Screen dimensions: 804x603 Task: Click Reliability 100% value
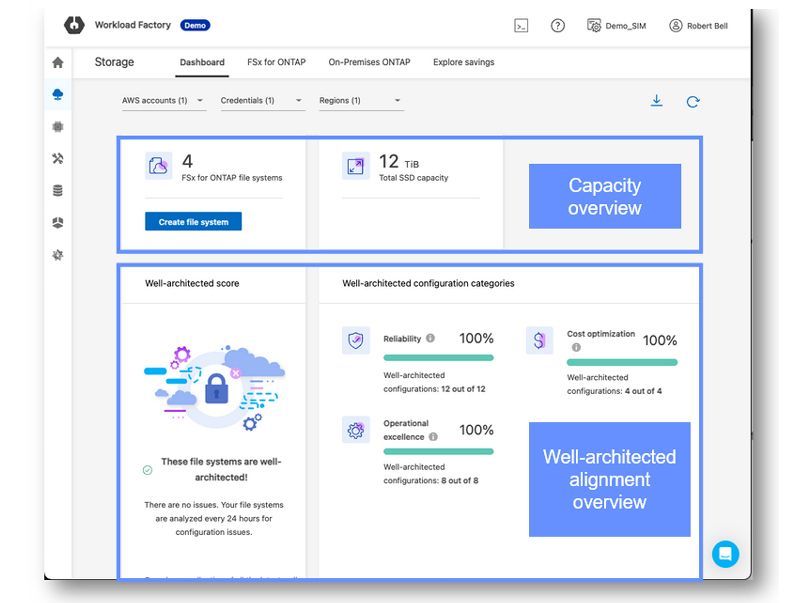click(x=476, y=338)
